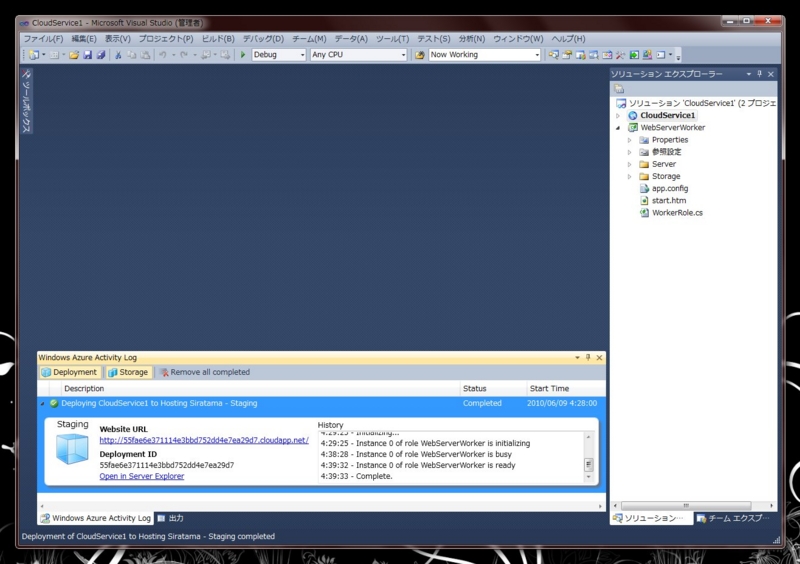800x564 pixels.
Task: Click the Command Window toolbar icon
Action: click(x=661, y=55)
